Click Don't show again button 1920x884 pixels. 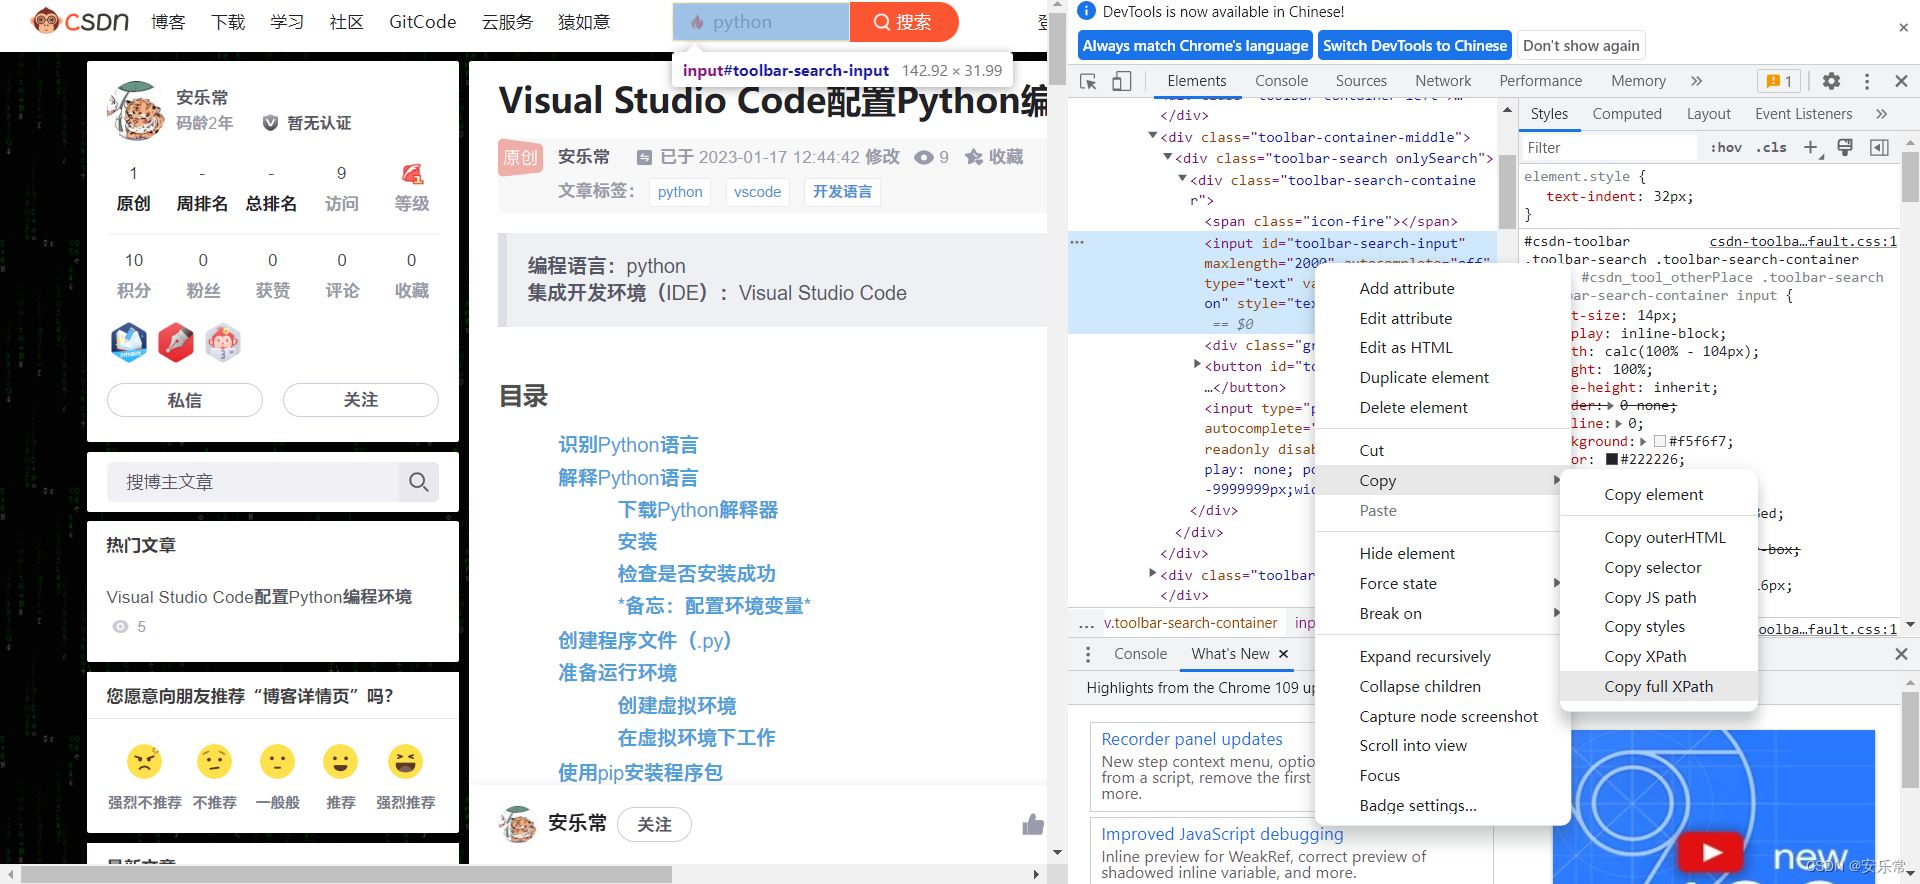(1581, 45)
